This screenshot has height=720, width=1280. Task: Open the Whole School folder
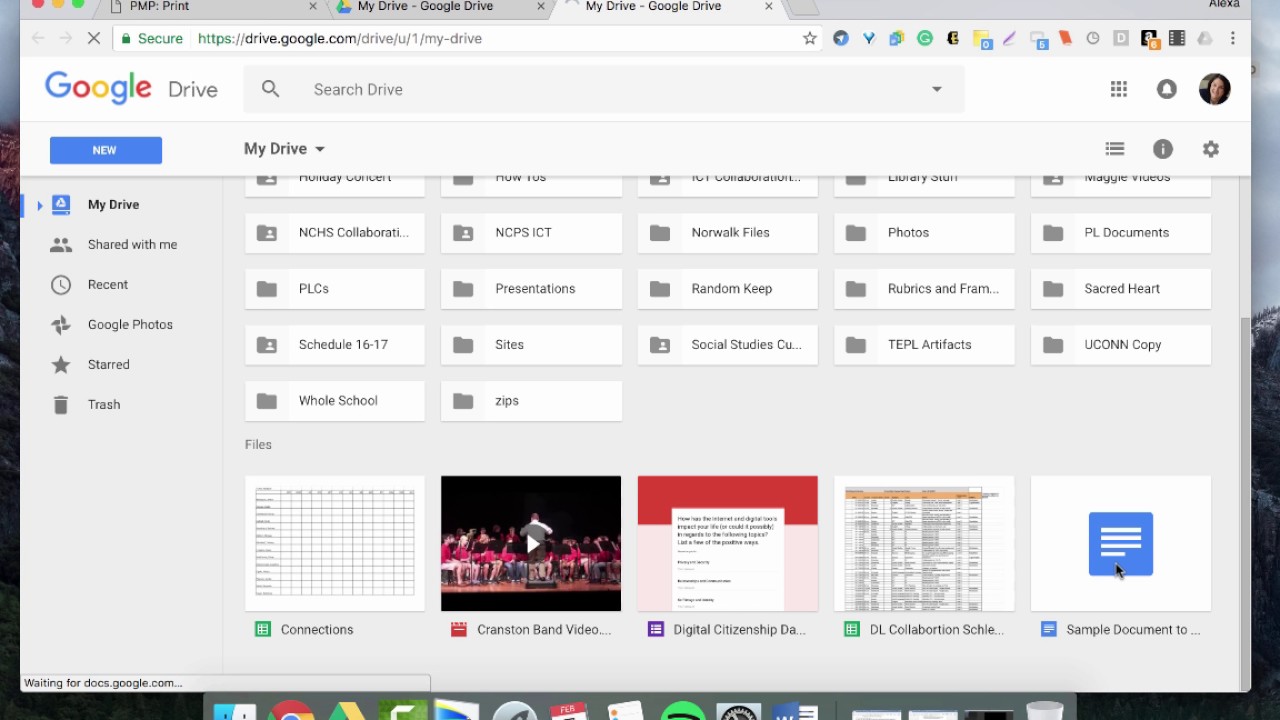(x=335, y=400)
